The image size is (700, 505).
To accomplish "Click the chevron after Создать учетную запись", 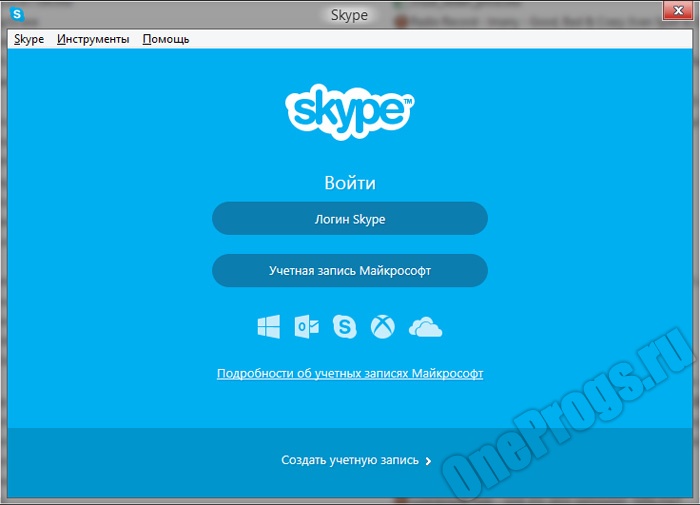I will click(428, 461).
